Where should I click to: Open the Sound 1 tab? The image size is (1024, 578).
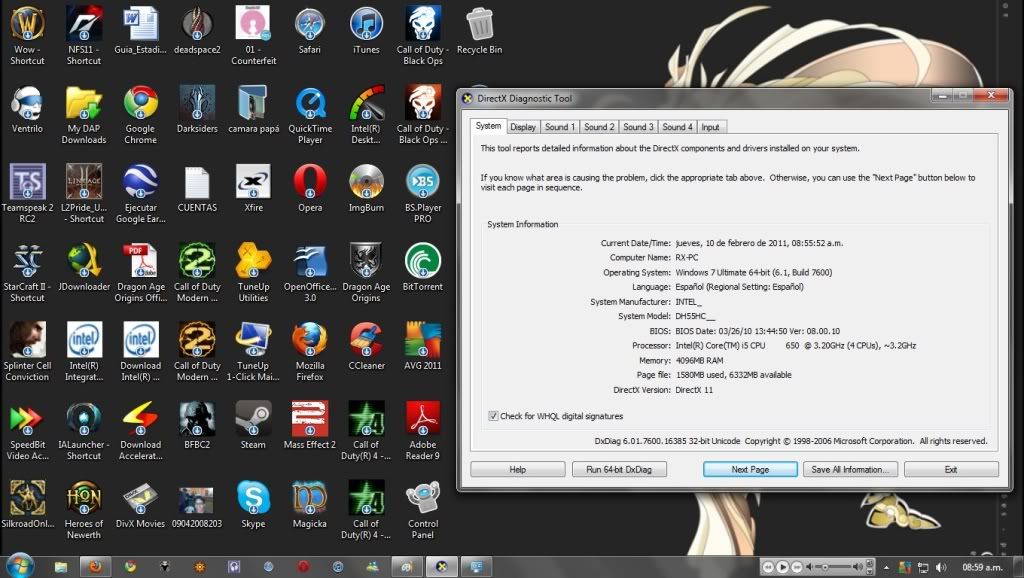point(560,127)
